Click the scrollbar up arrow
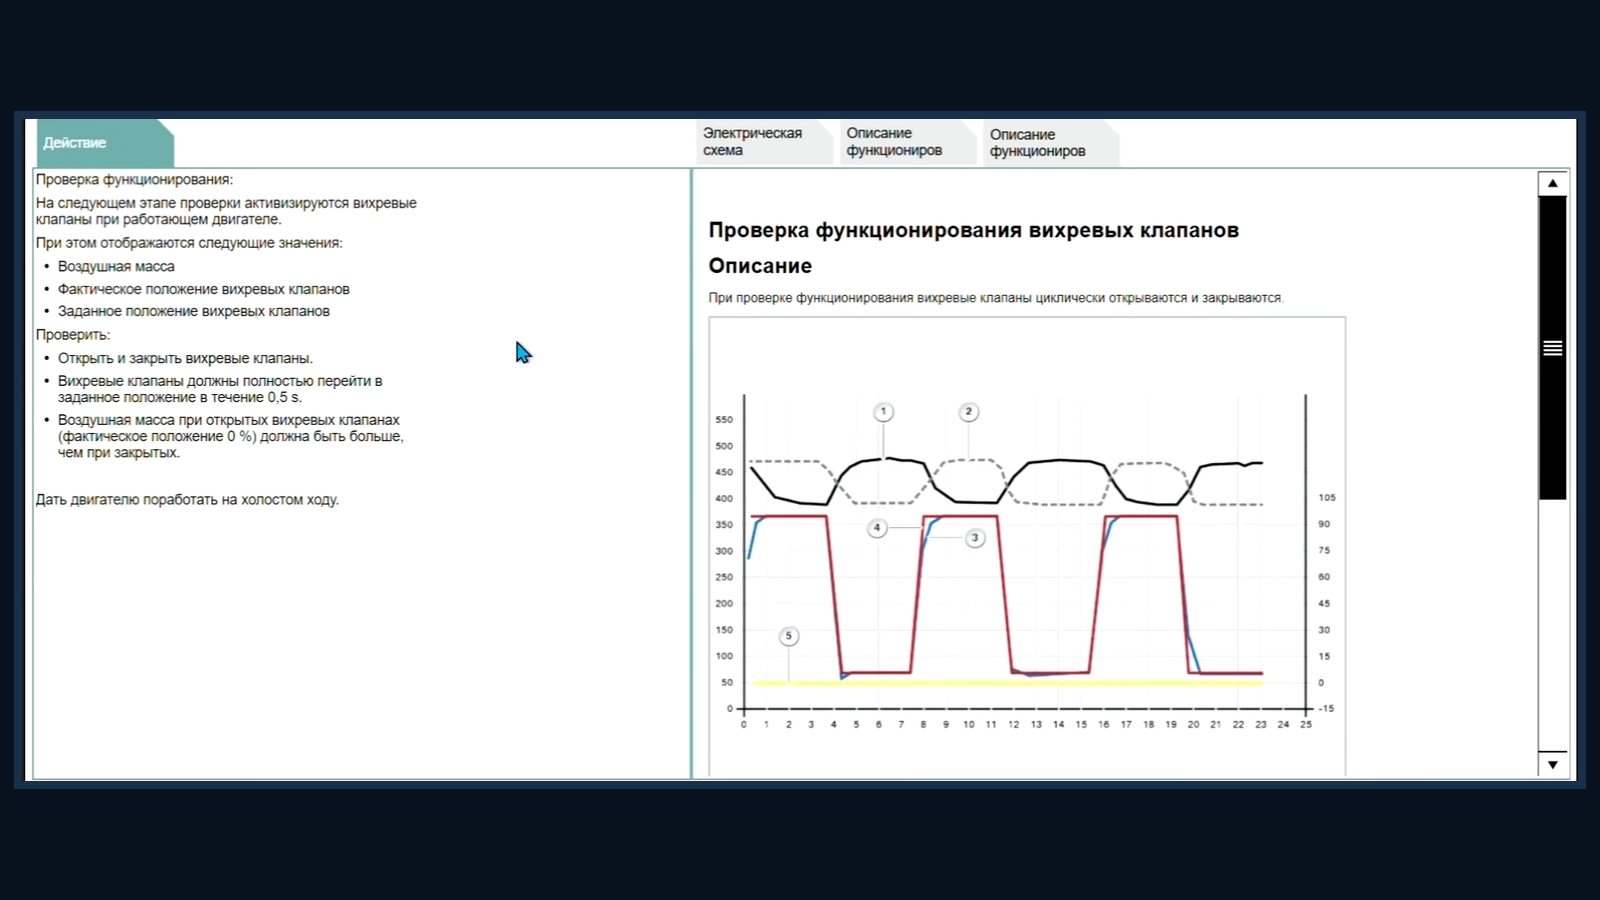1600x900 pixels. click(1552, 183)
